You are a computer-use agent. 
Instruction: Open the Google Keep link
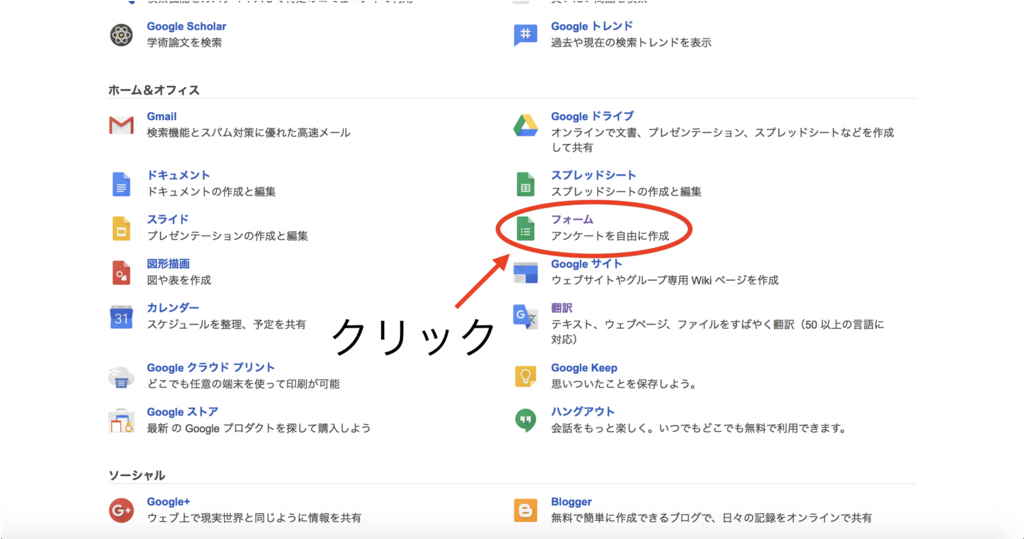584,368
